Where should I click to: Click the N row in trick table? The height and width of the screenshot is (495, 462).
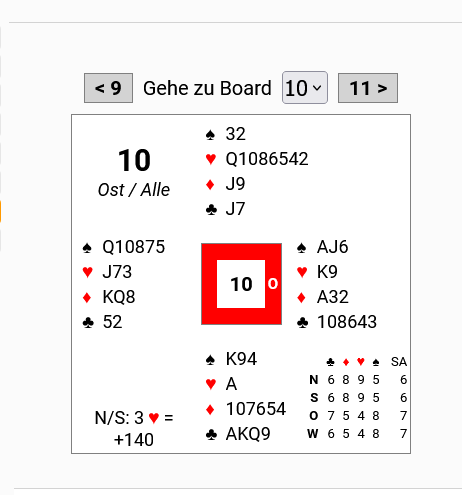pos(357,380)
